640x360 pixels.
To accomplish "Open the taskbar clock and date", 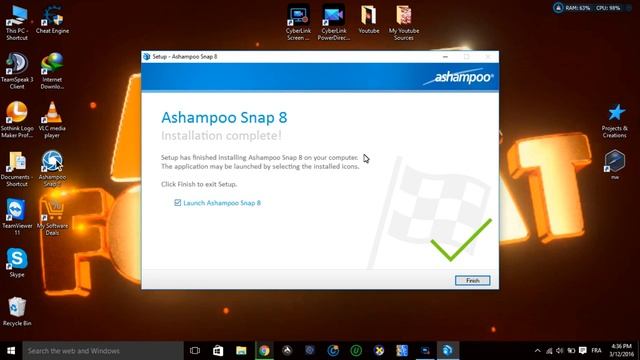I will [x=622, y=351].
